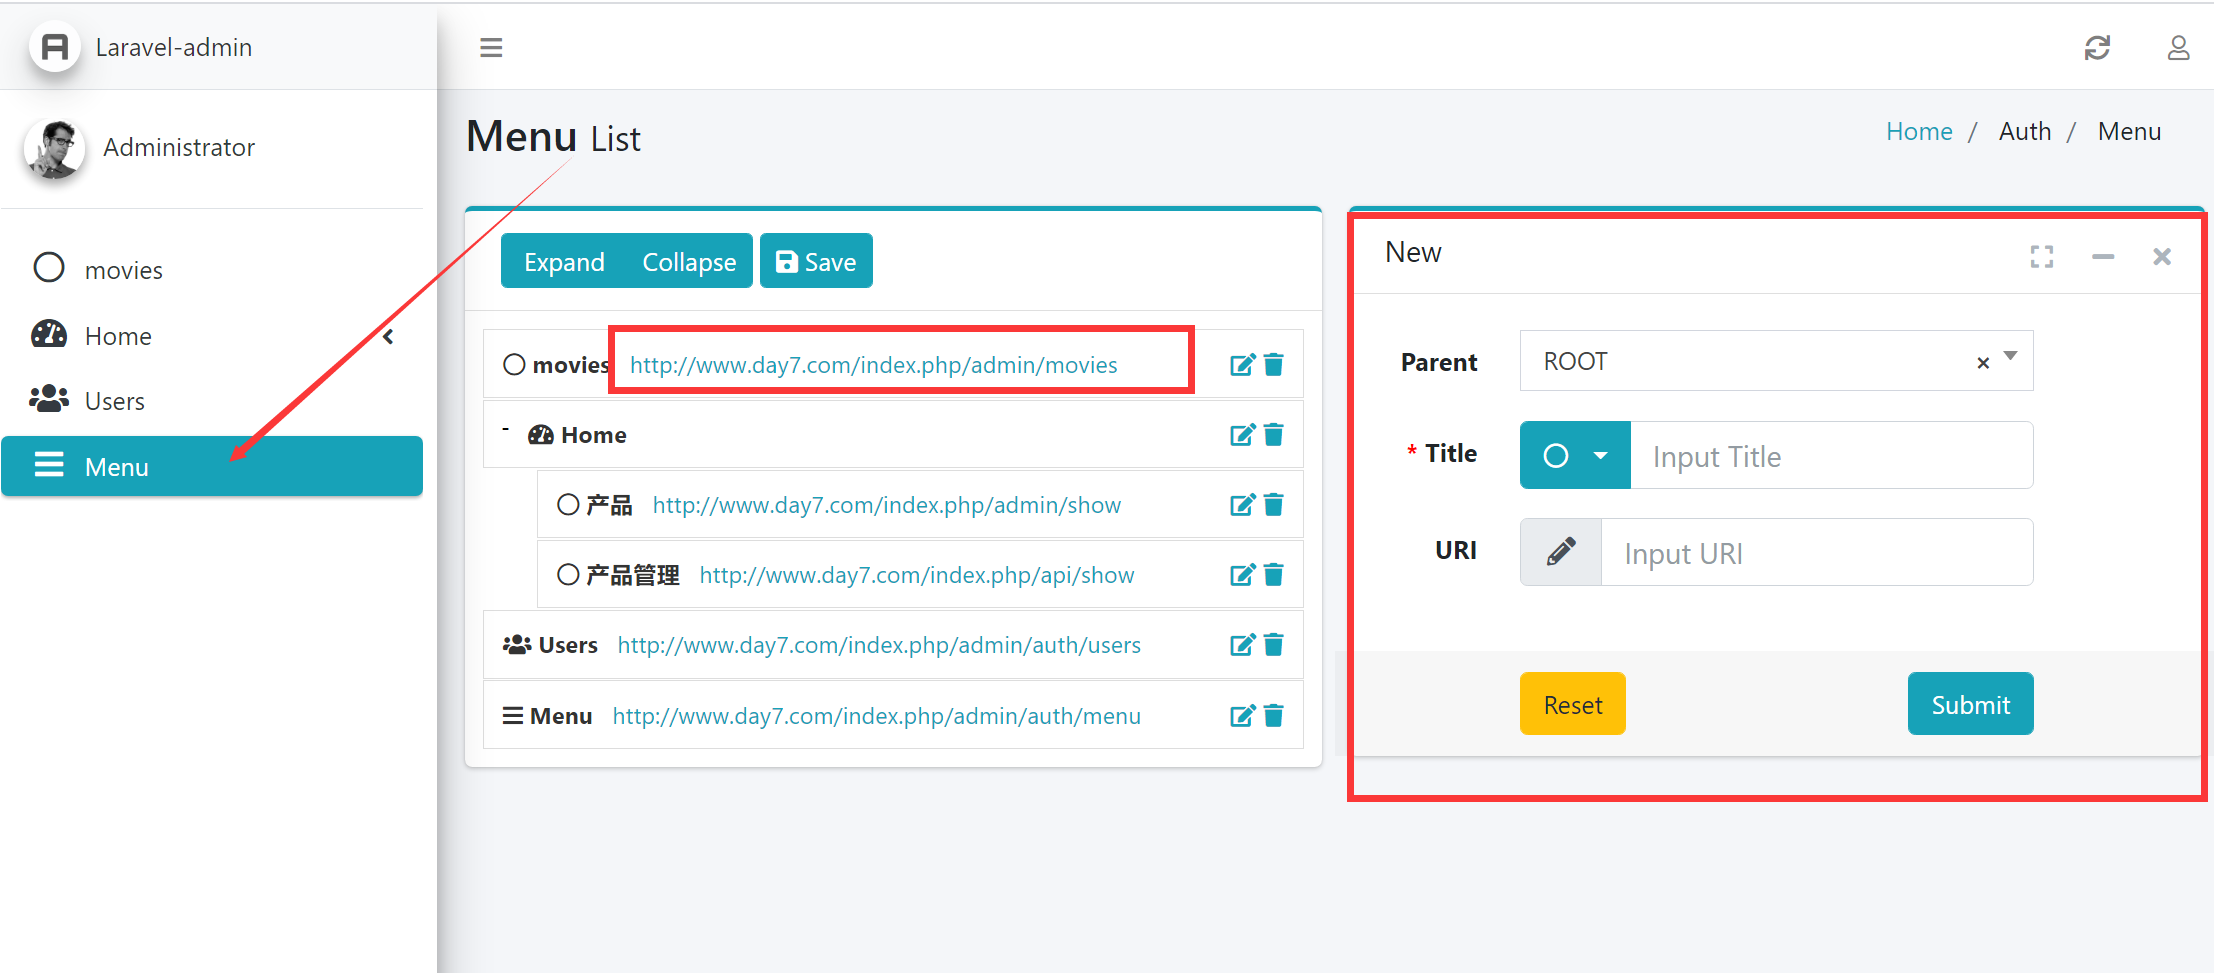This screenshot has height=973, width=2214.
Task: Collapse the Home tree item
Action: [x=506, y=429]
